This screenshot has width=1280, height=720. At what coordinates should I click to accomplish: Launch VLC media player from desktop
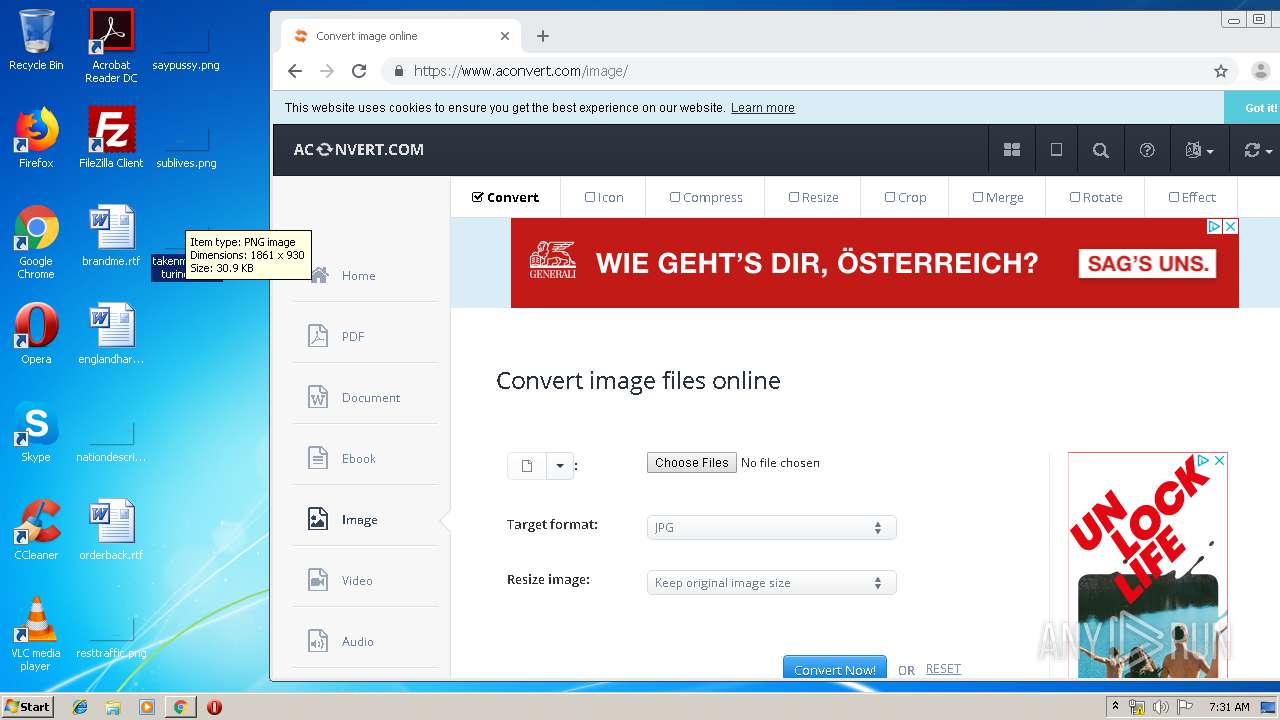click(36, 634)
